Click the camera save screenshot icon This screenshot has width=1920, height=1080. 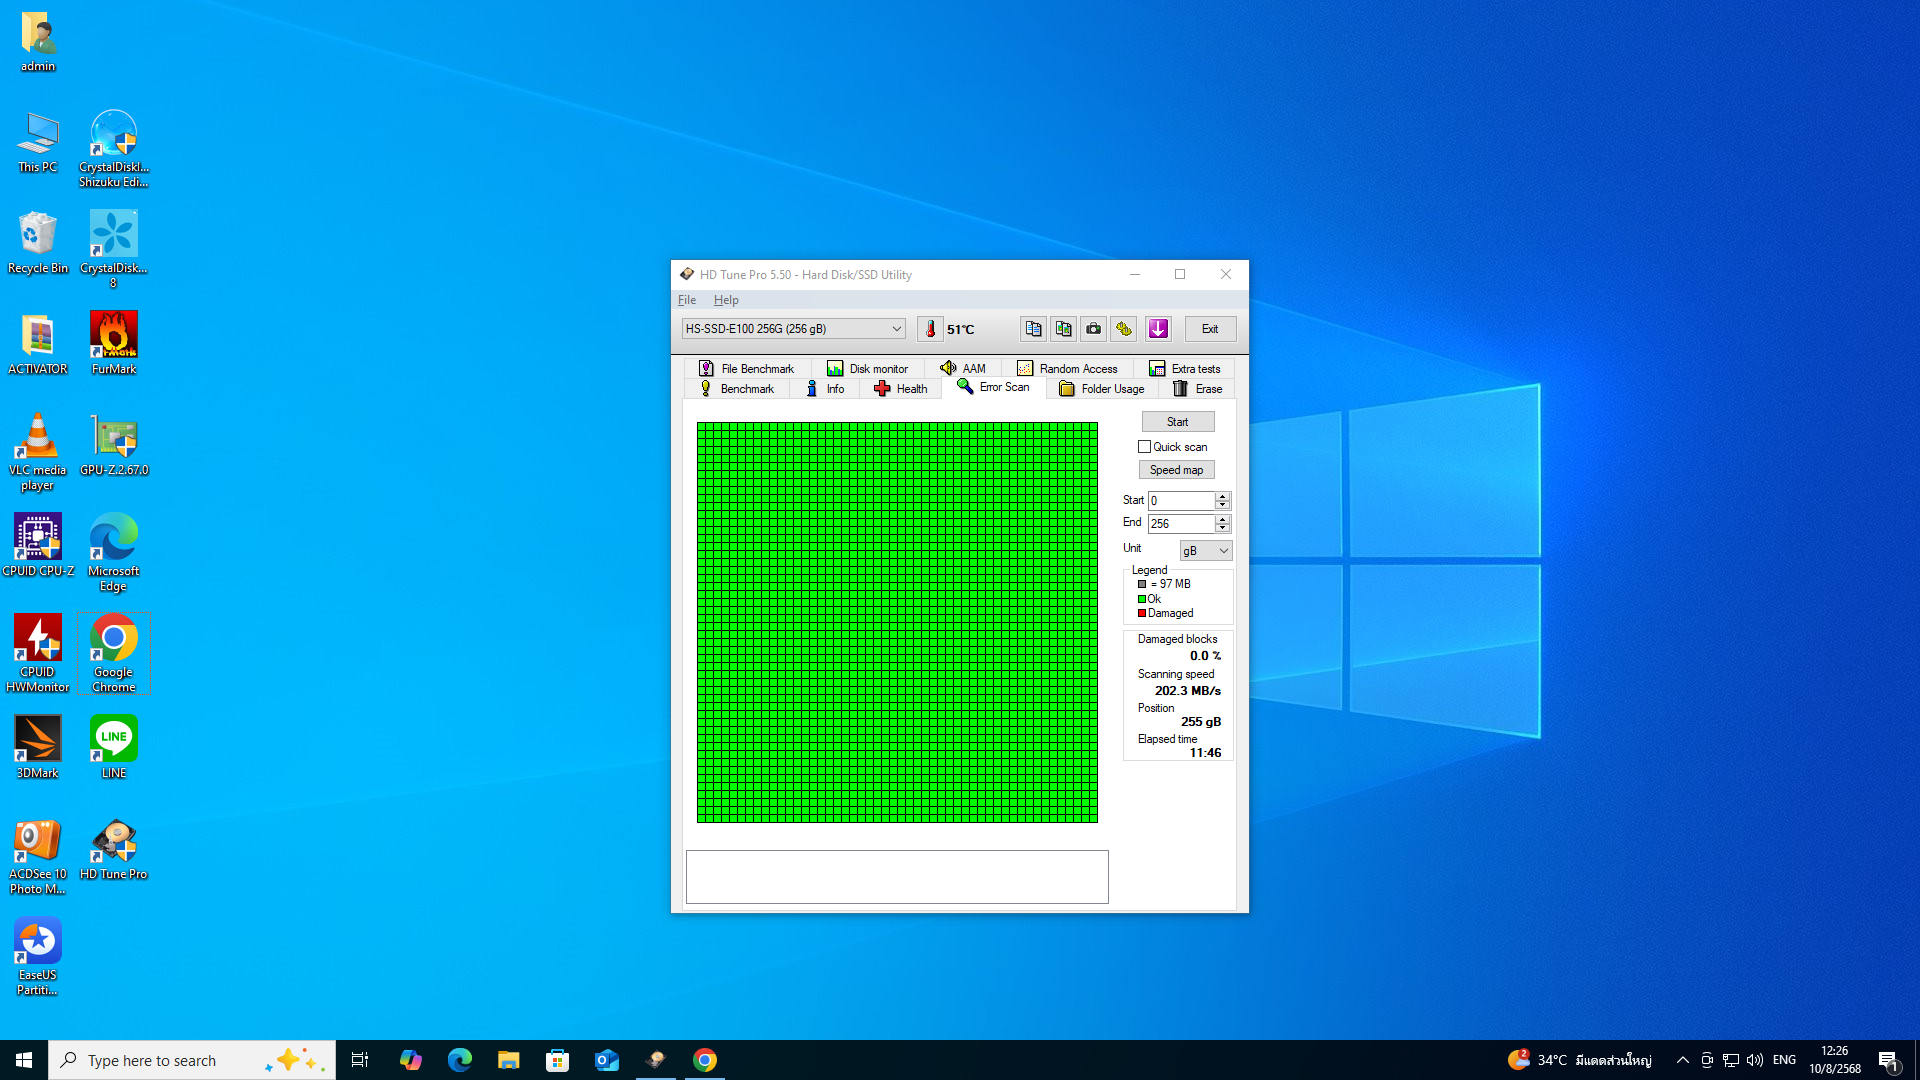pos(1093,329)
